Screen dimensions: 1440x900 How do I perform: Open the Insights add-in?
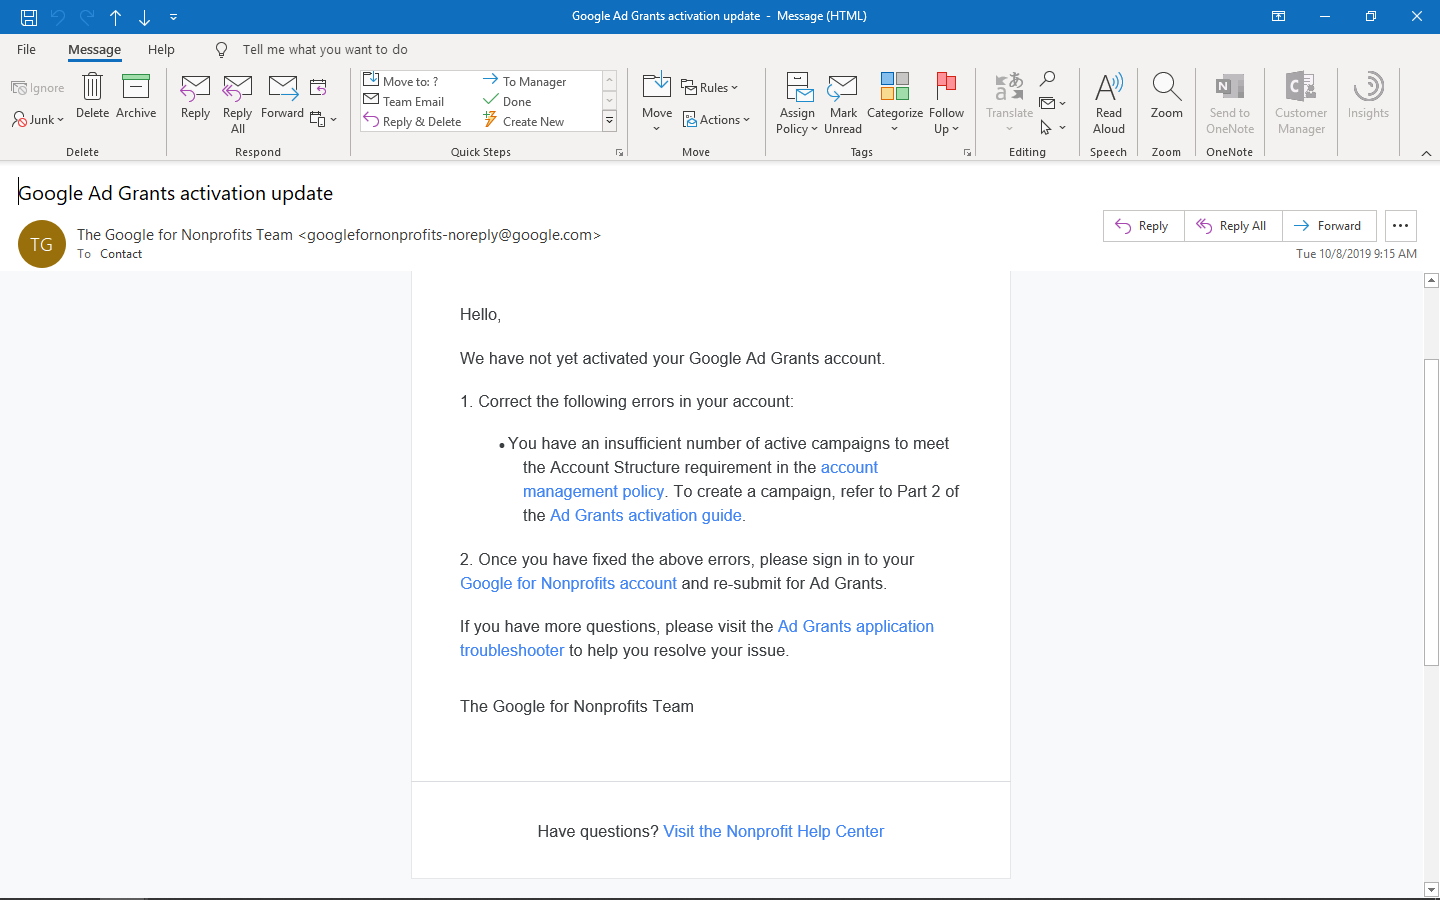pos(1368,97)
